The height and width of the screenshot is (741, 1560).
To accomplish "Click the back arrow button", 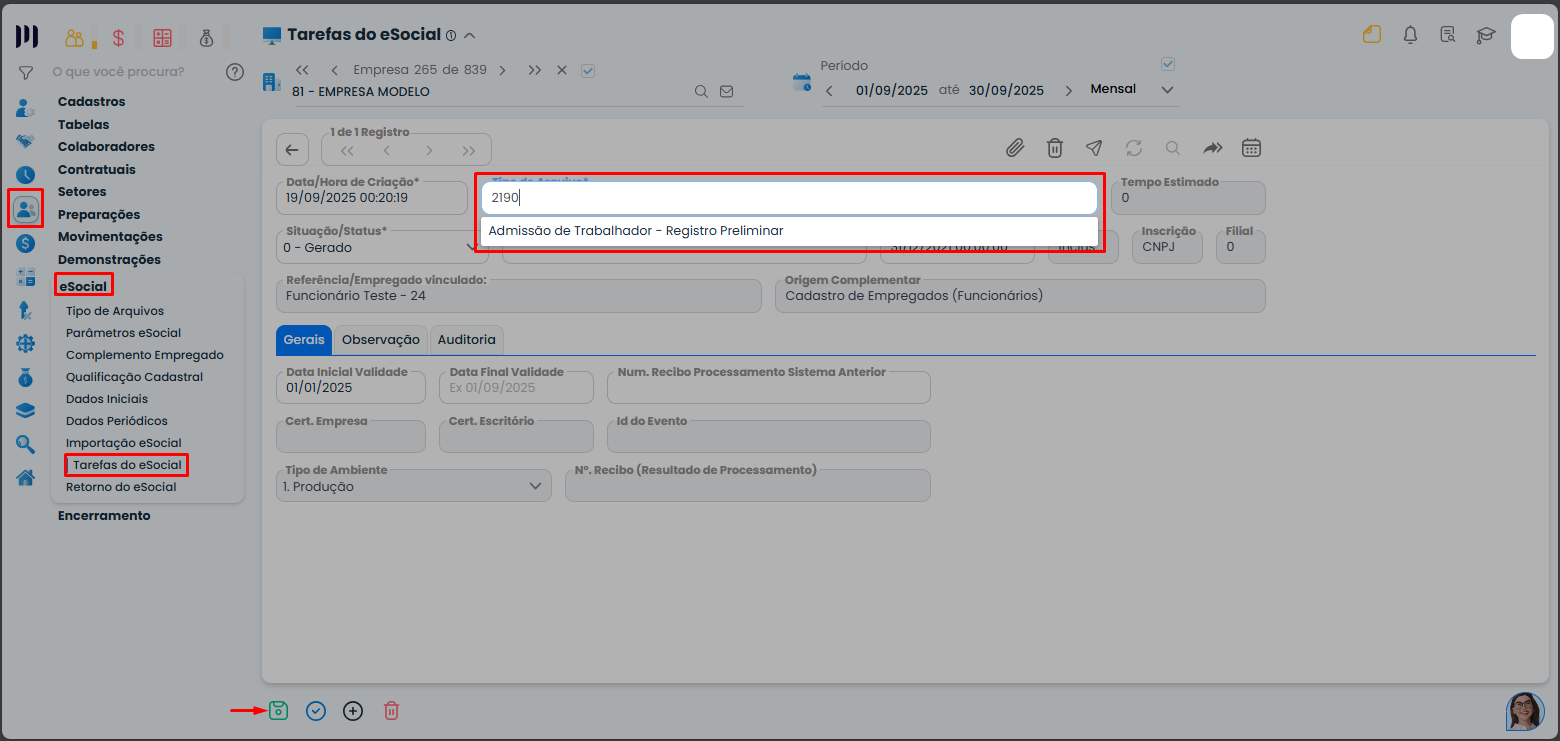I will 292,150.
